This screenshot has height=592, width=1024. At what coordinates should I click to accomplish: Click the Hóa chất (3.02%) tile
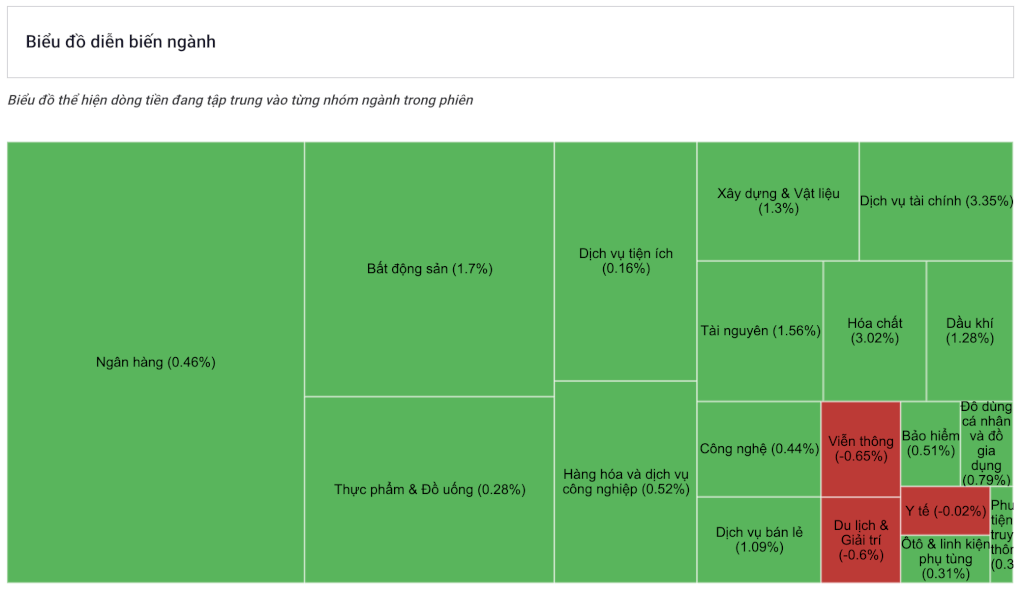pyautogui.click(x=874, y=331)
